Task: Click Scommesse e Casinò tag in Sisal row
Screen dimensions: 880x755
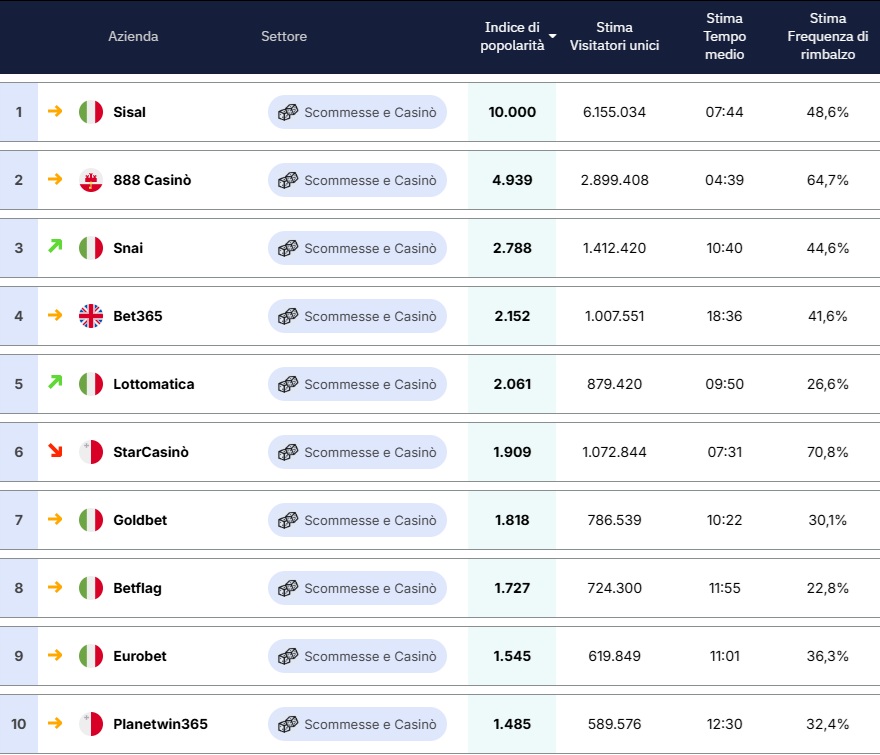Action: coord(357,112)
